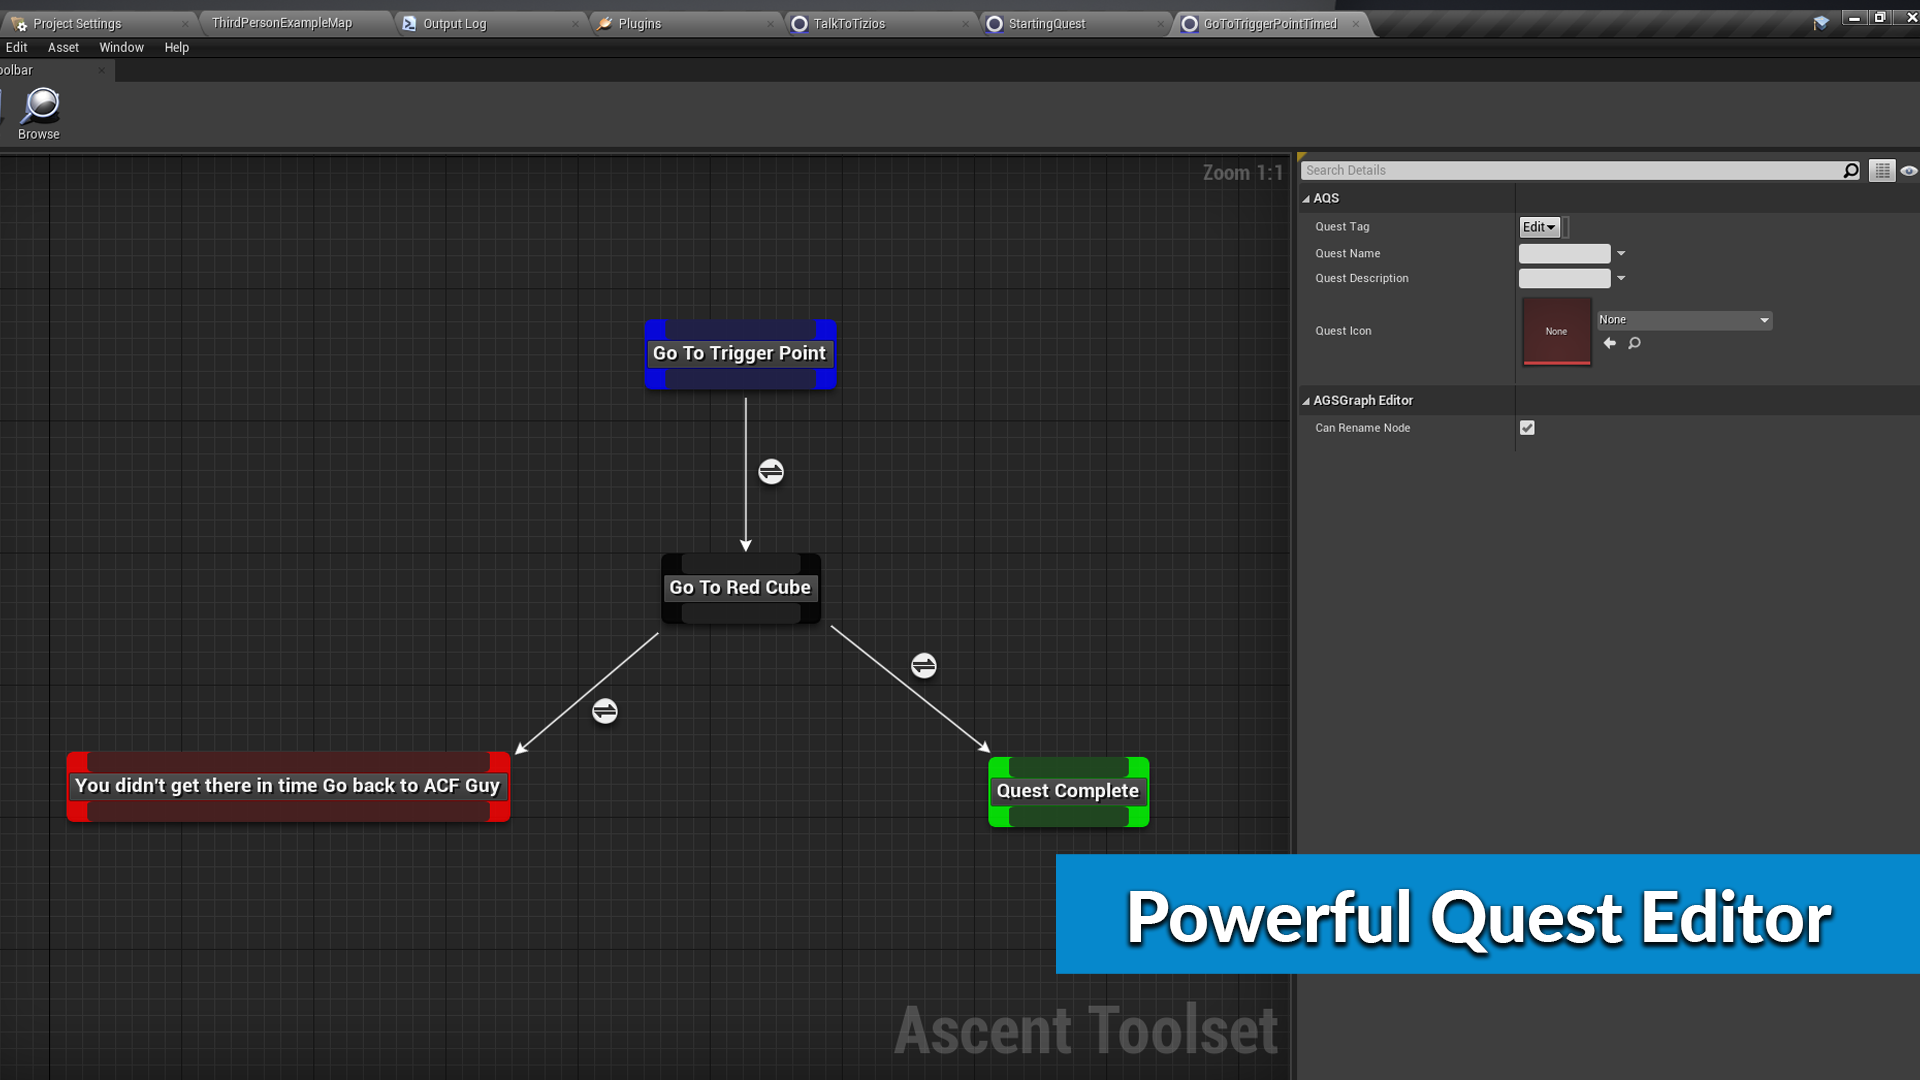Click the Quest Complete node

[x=1068, y=790]
